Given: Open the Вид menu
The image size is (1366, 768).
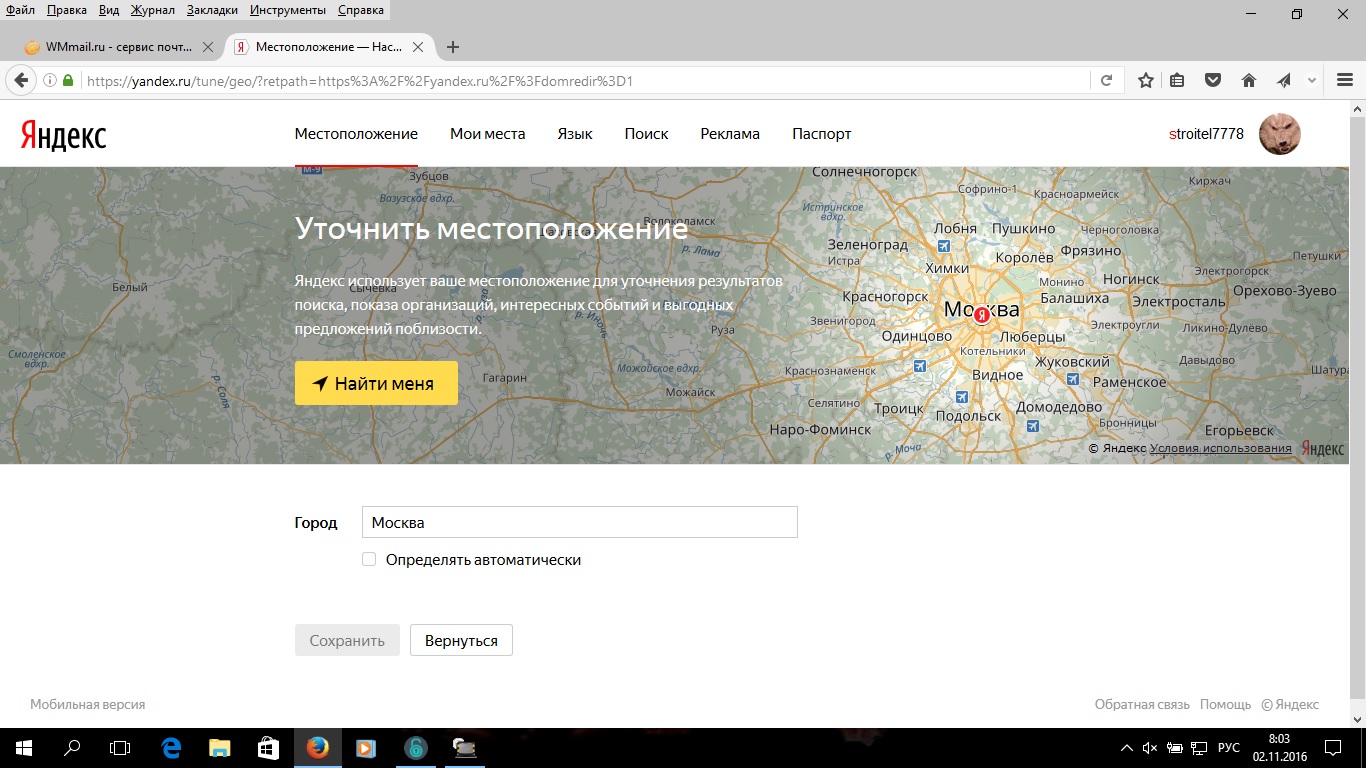Looking at the screenshot, I should pyautogui.click(x=109, y=10).
